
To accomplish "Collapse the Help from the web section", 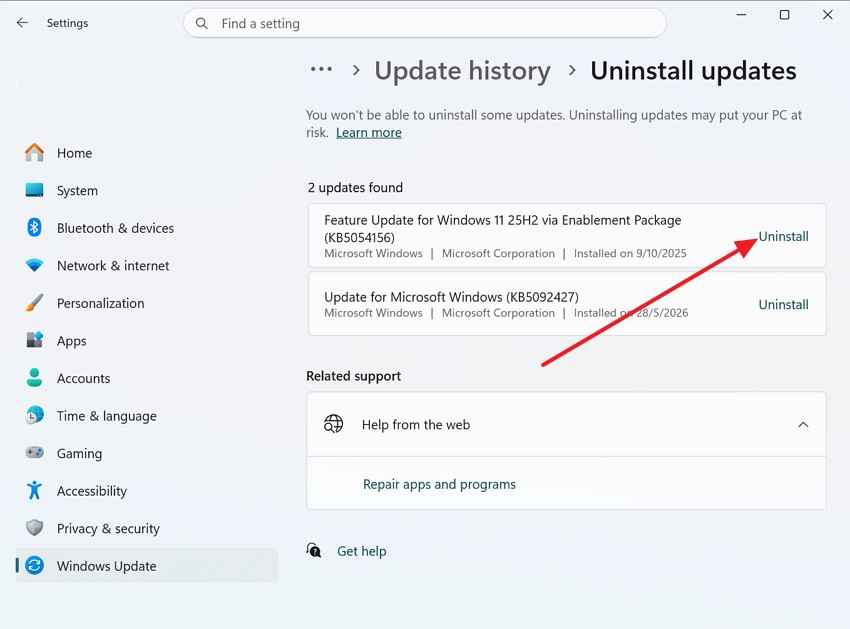I will click(803, 425).
